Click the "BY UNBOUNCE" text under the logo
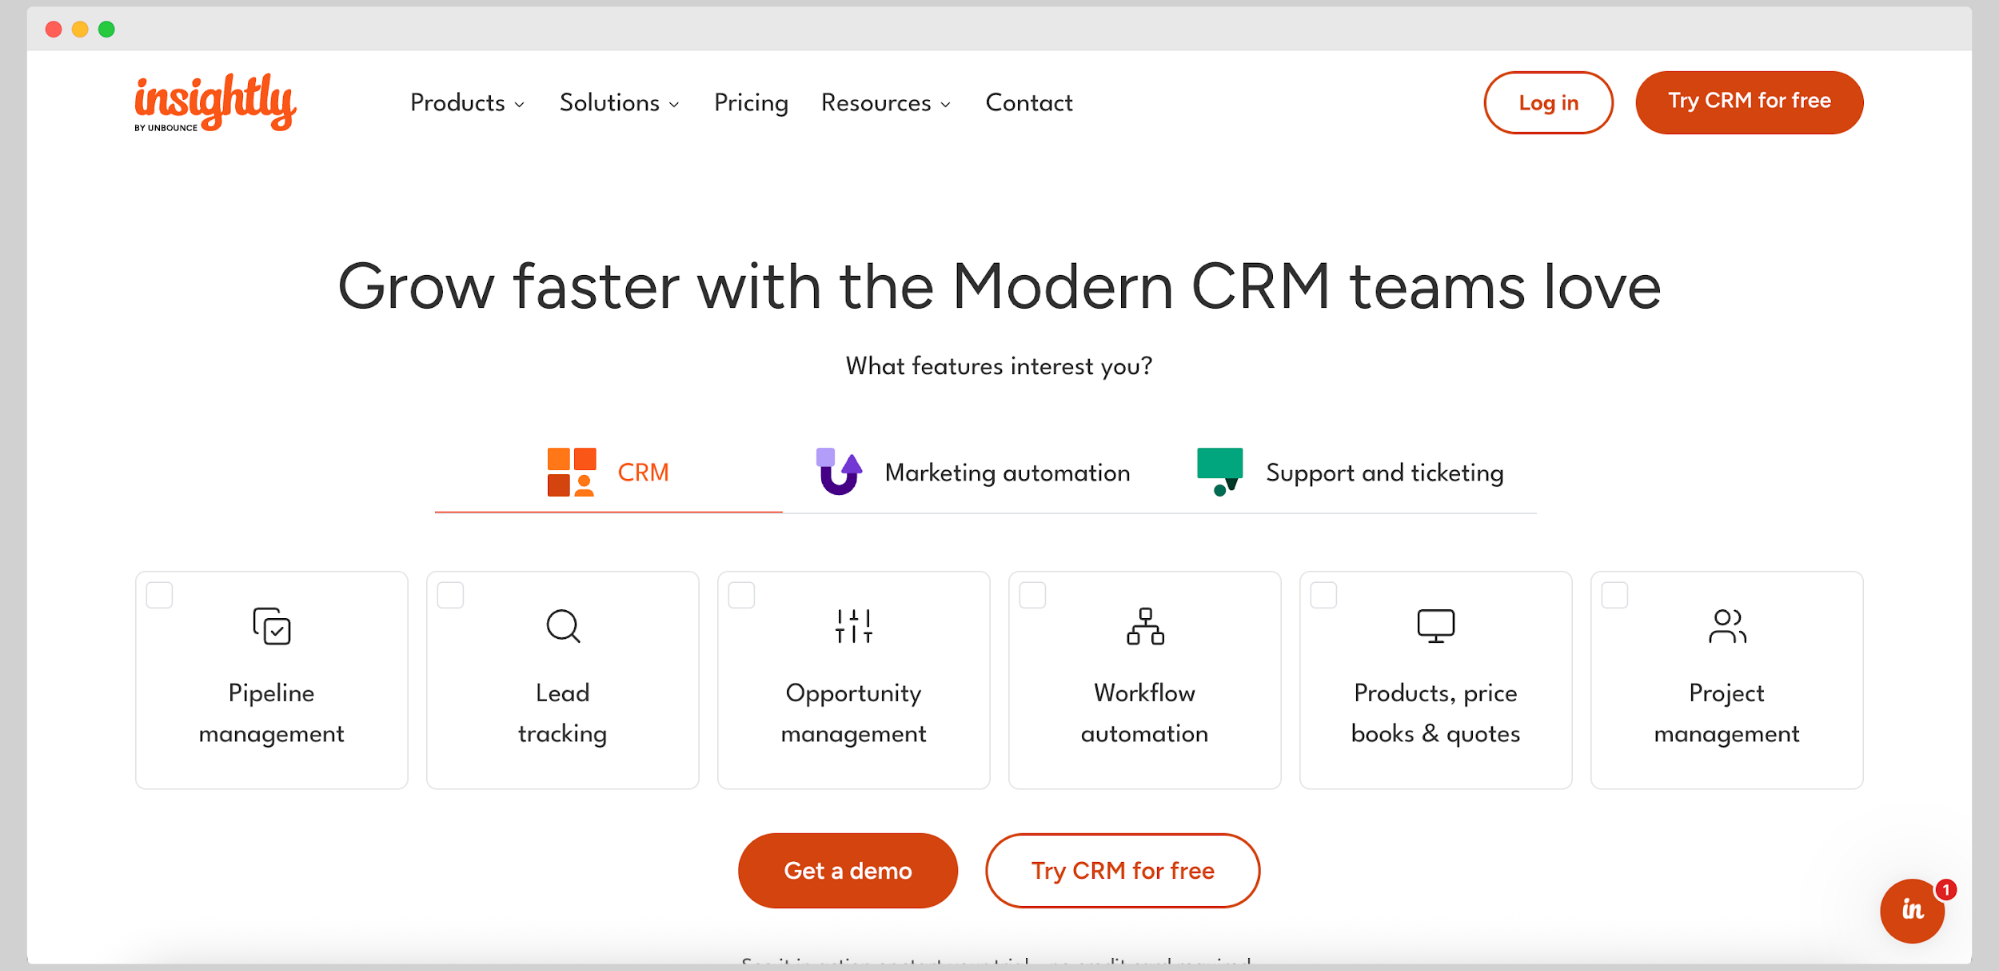This screenshot has width=1999, height=971. (x=166, y=128)
